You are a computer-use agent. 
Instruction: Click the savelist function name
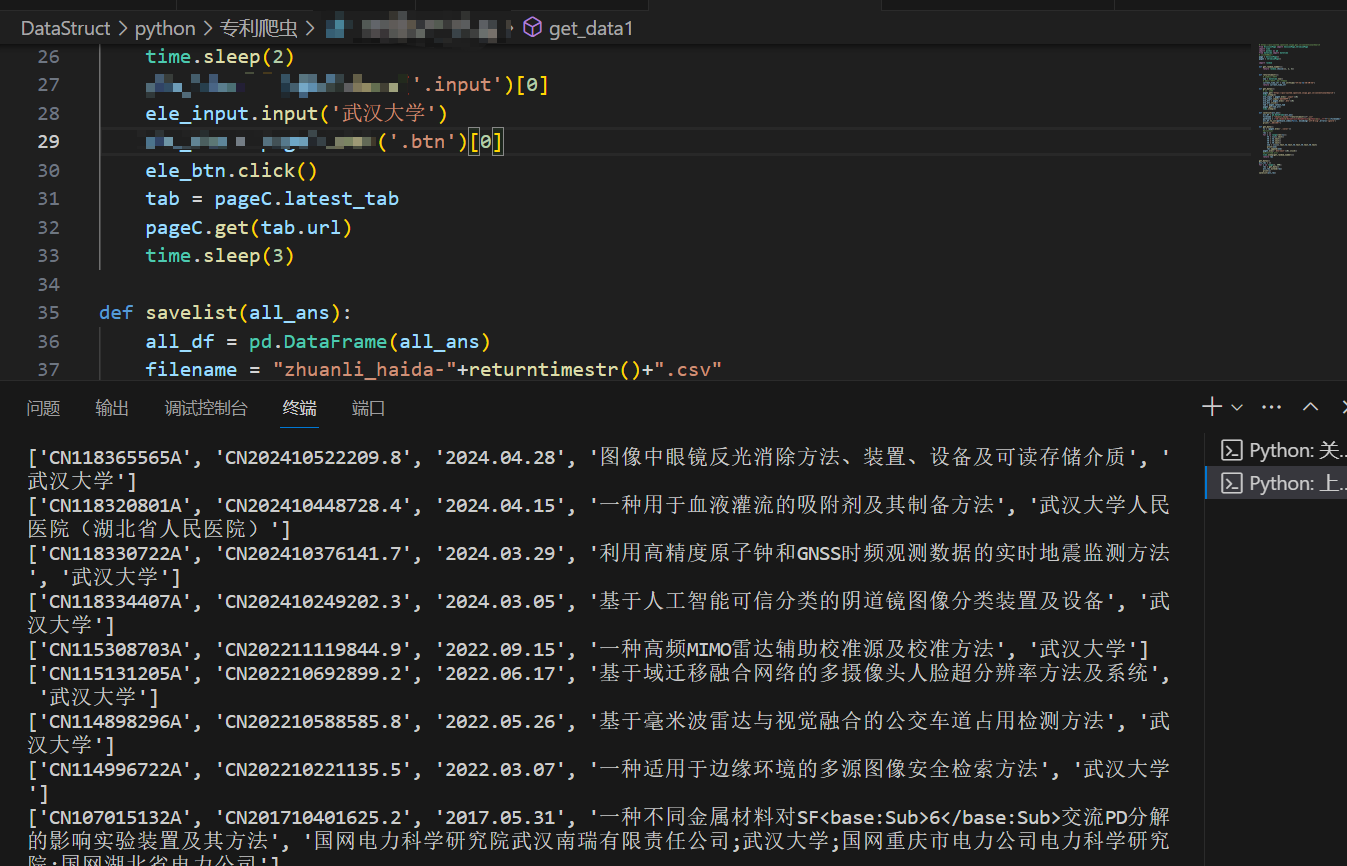[x=191, y=312]
